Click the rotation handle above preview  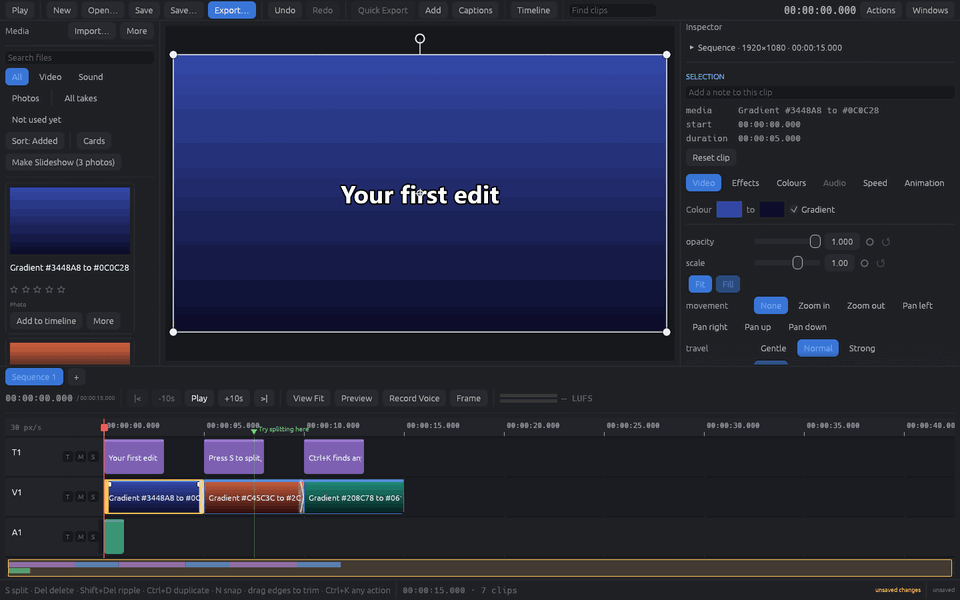(x=420, y=39)
